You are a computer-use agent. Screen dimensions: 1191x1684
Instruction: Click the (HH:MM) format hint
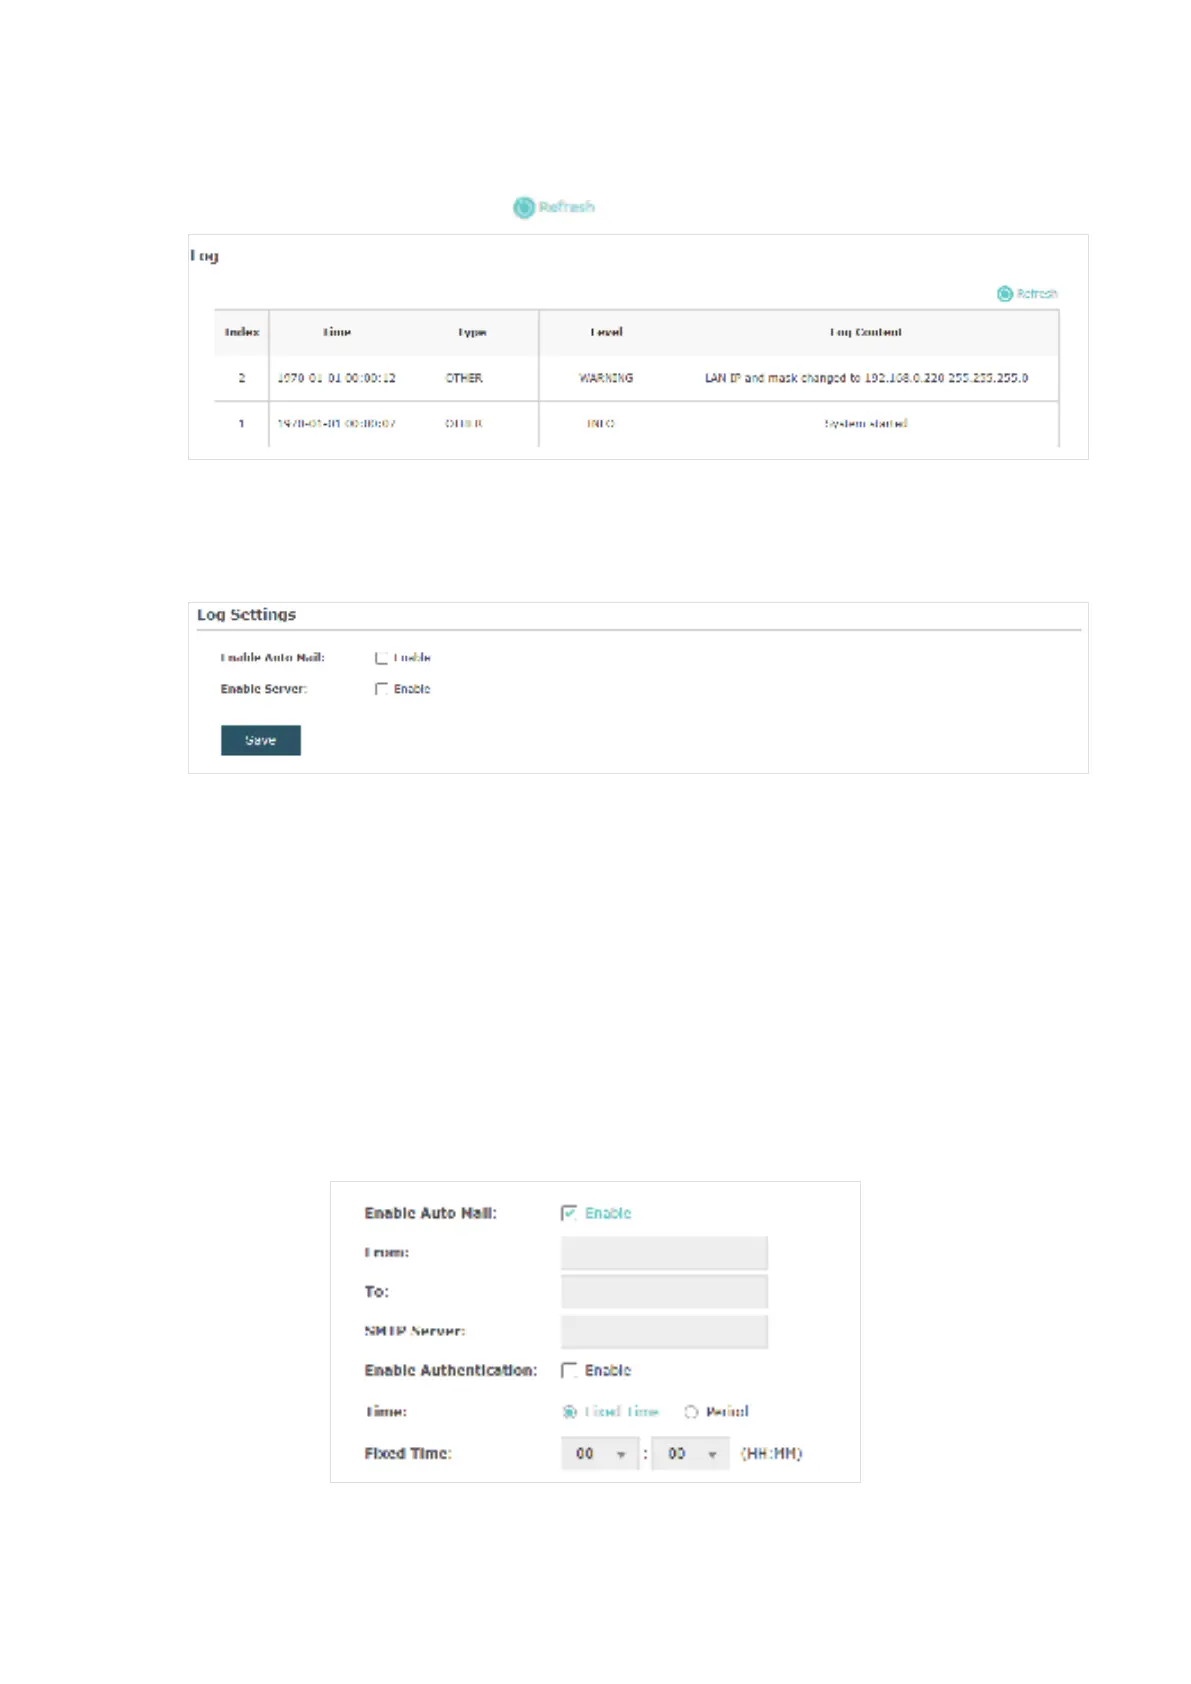coord(771,1454)
